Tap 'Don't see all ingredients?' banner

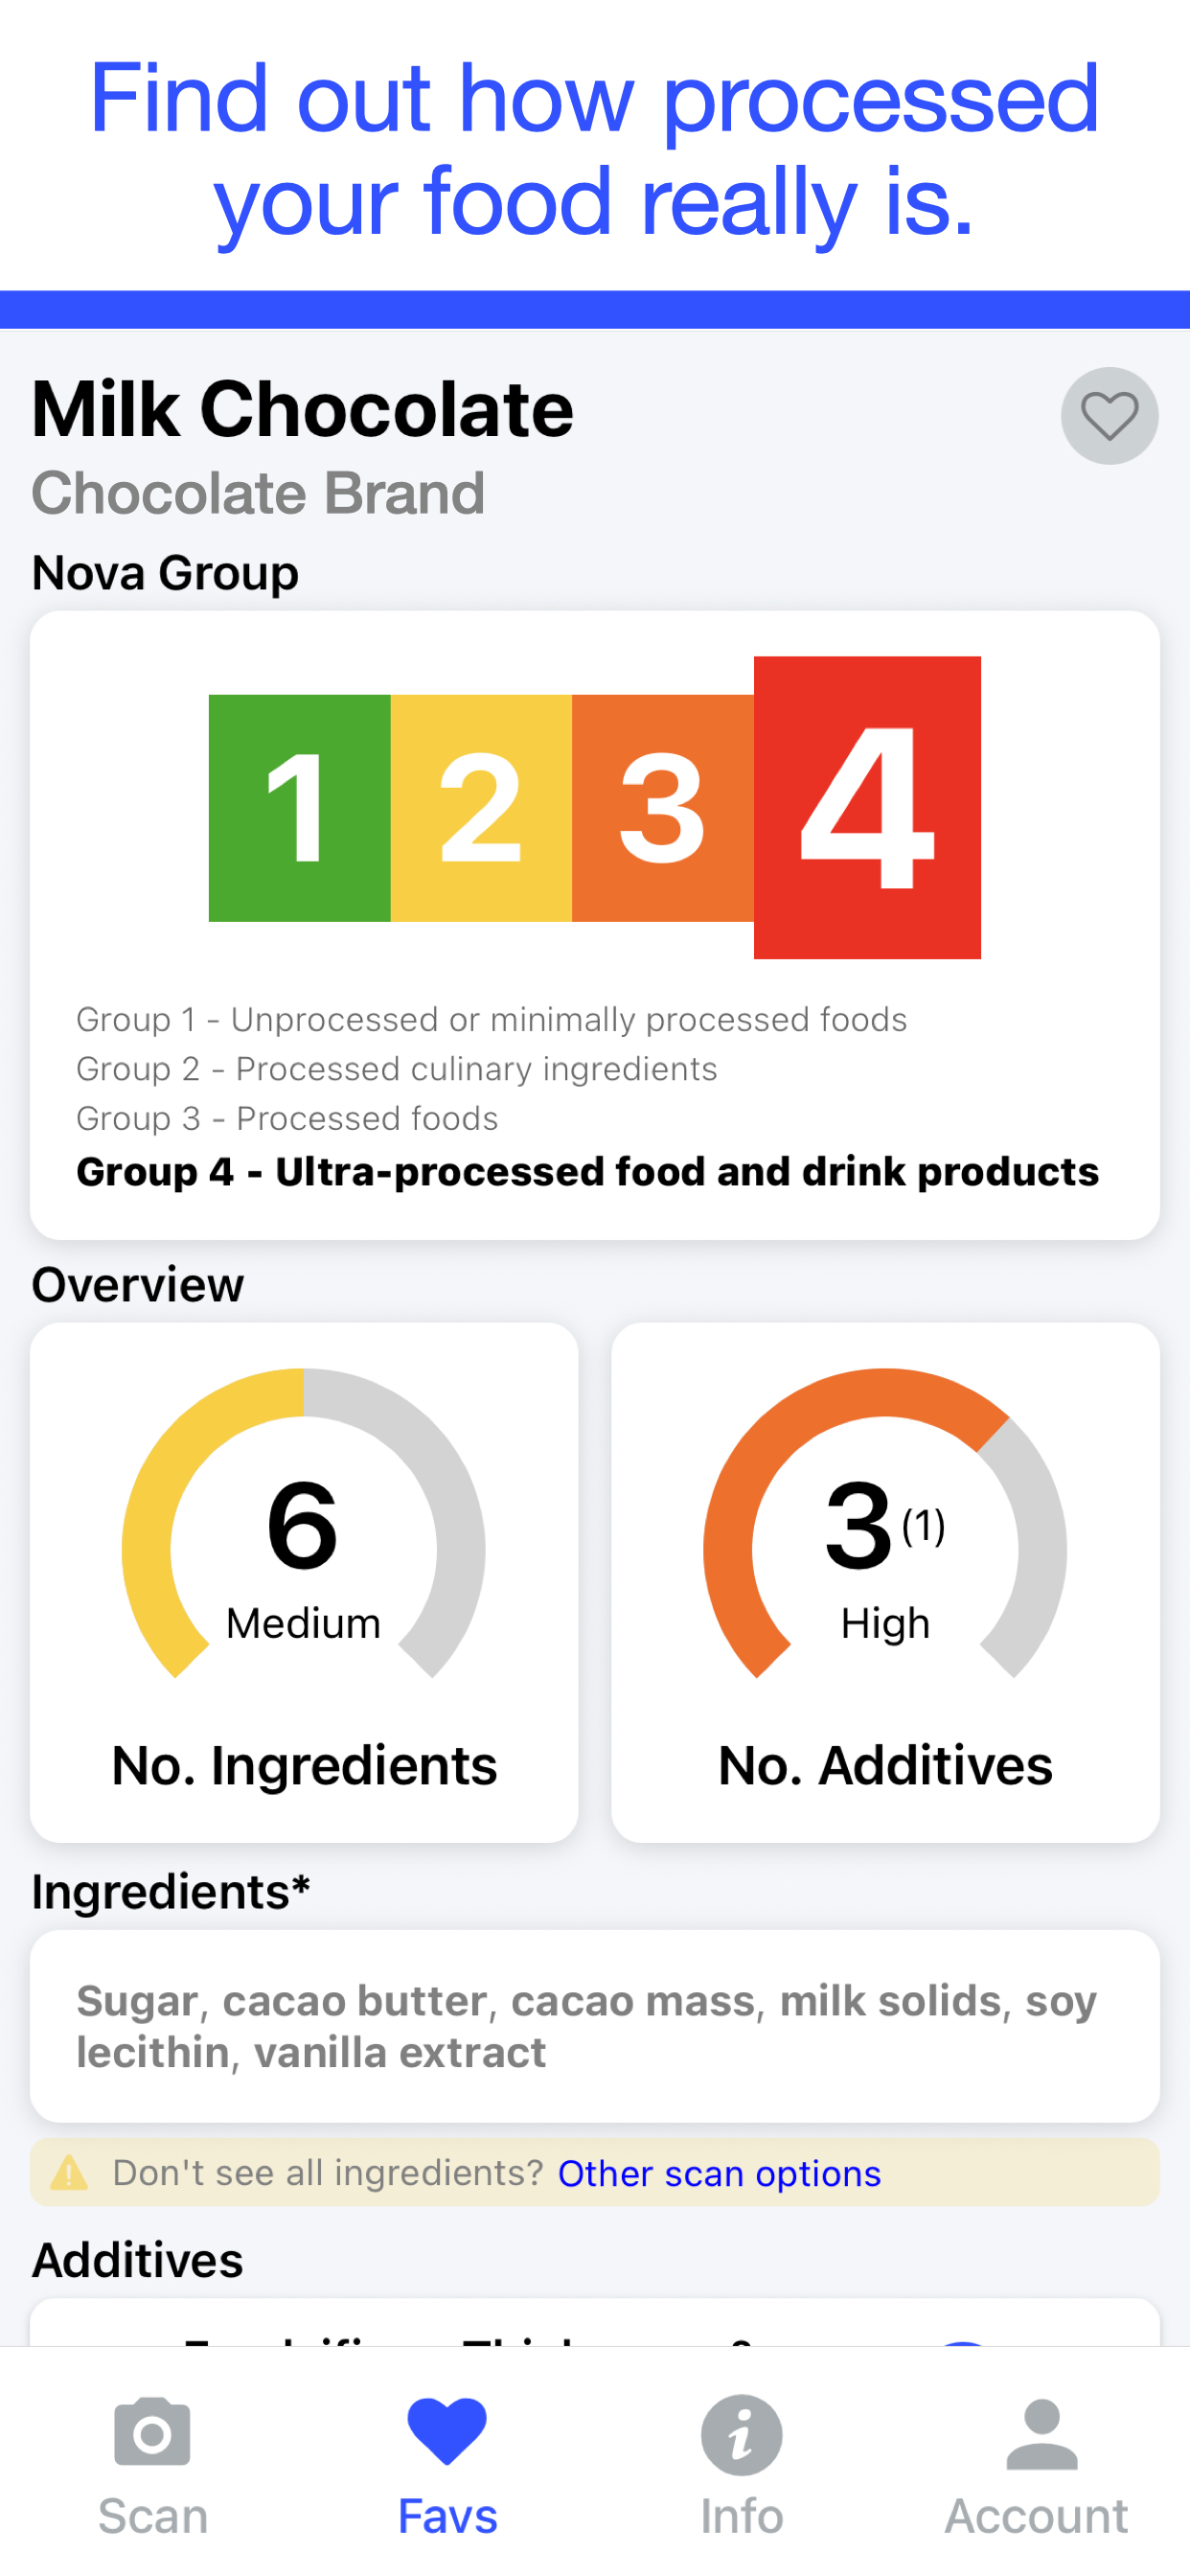tap(595, 2172)
